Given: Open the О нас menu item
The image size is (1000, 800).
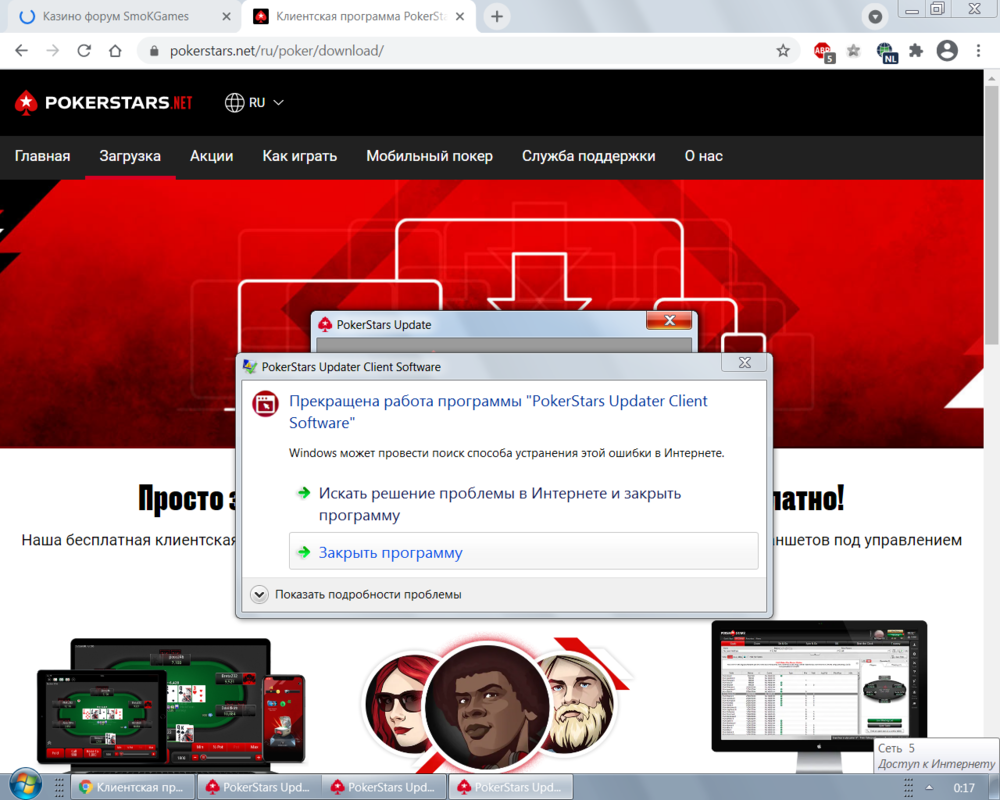Looking at the screenshot, I should pos(703,156).
